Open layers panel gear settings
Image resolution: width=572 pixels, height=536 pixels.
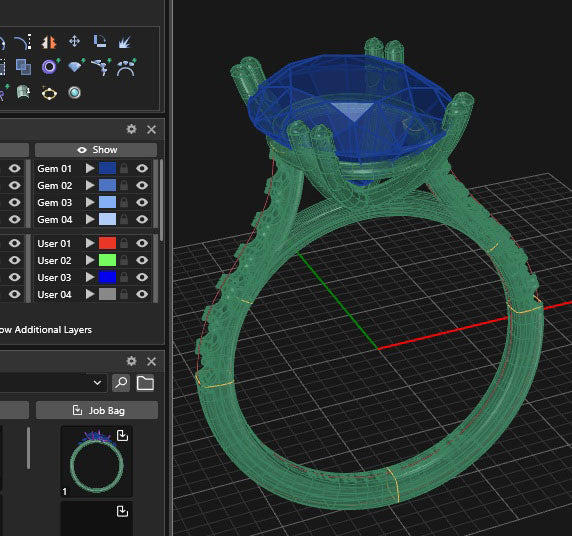(131, 129)
